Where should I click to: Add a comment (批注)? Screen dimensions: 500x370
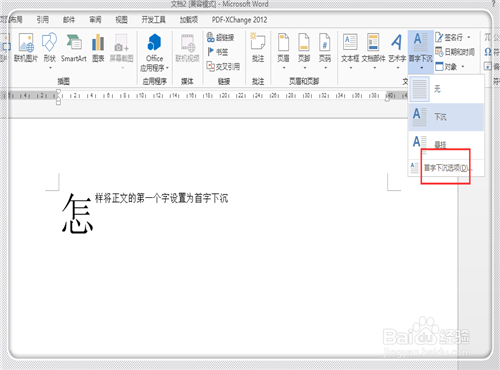coord(258,47)
